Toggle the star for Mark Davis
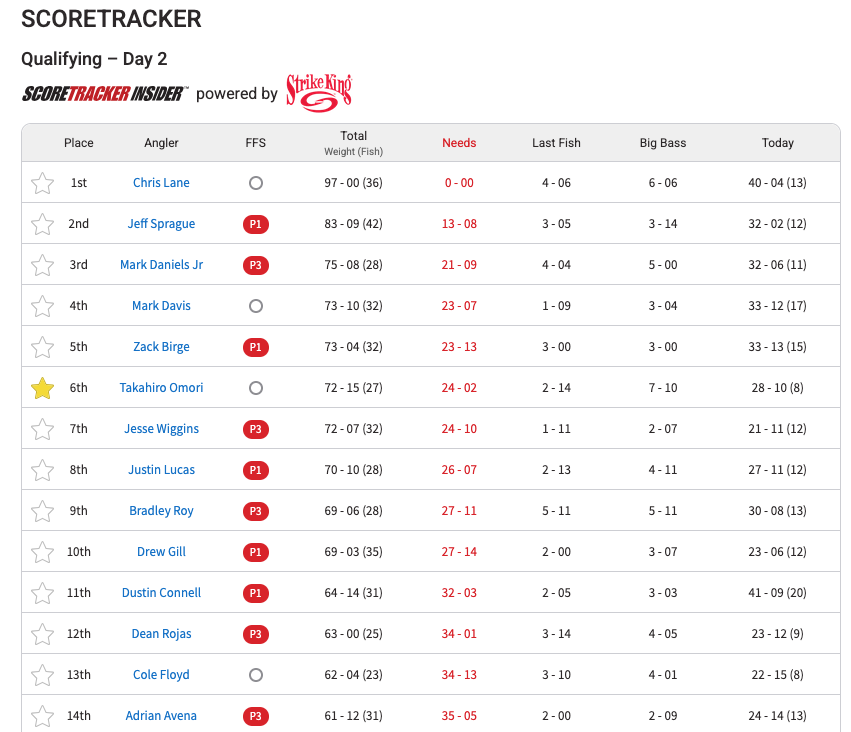 [42, 306]
